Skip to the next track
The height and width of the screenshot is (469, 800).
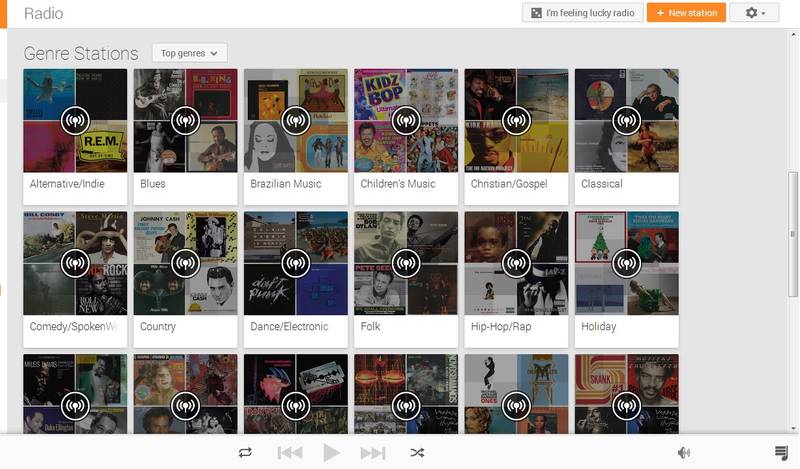373,453
